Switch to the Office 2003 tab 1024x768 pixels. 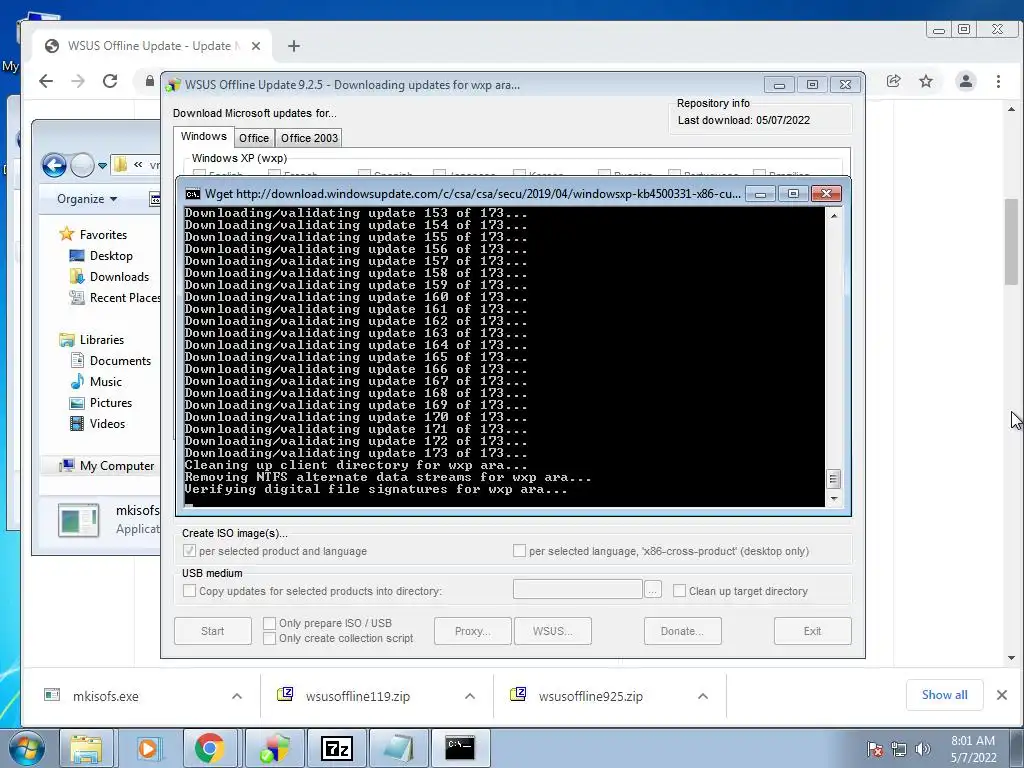click(309, 138)
